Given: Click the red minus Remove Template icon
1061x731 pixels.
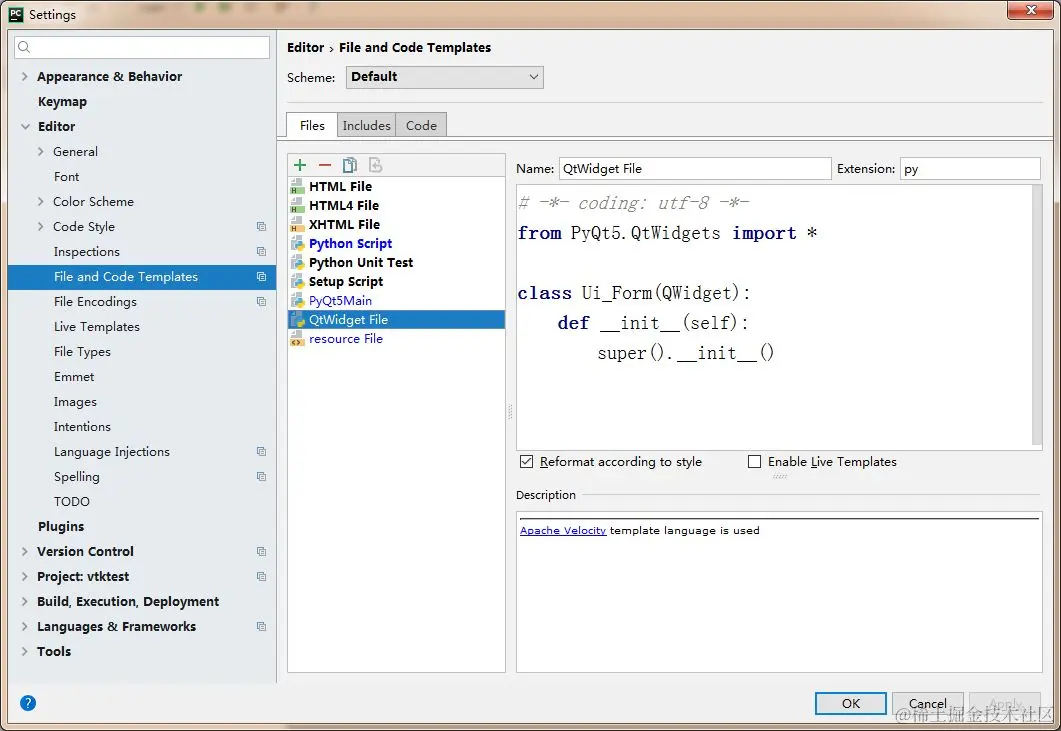Looking at the screenshot, I should [x=325, y=165].
